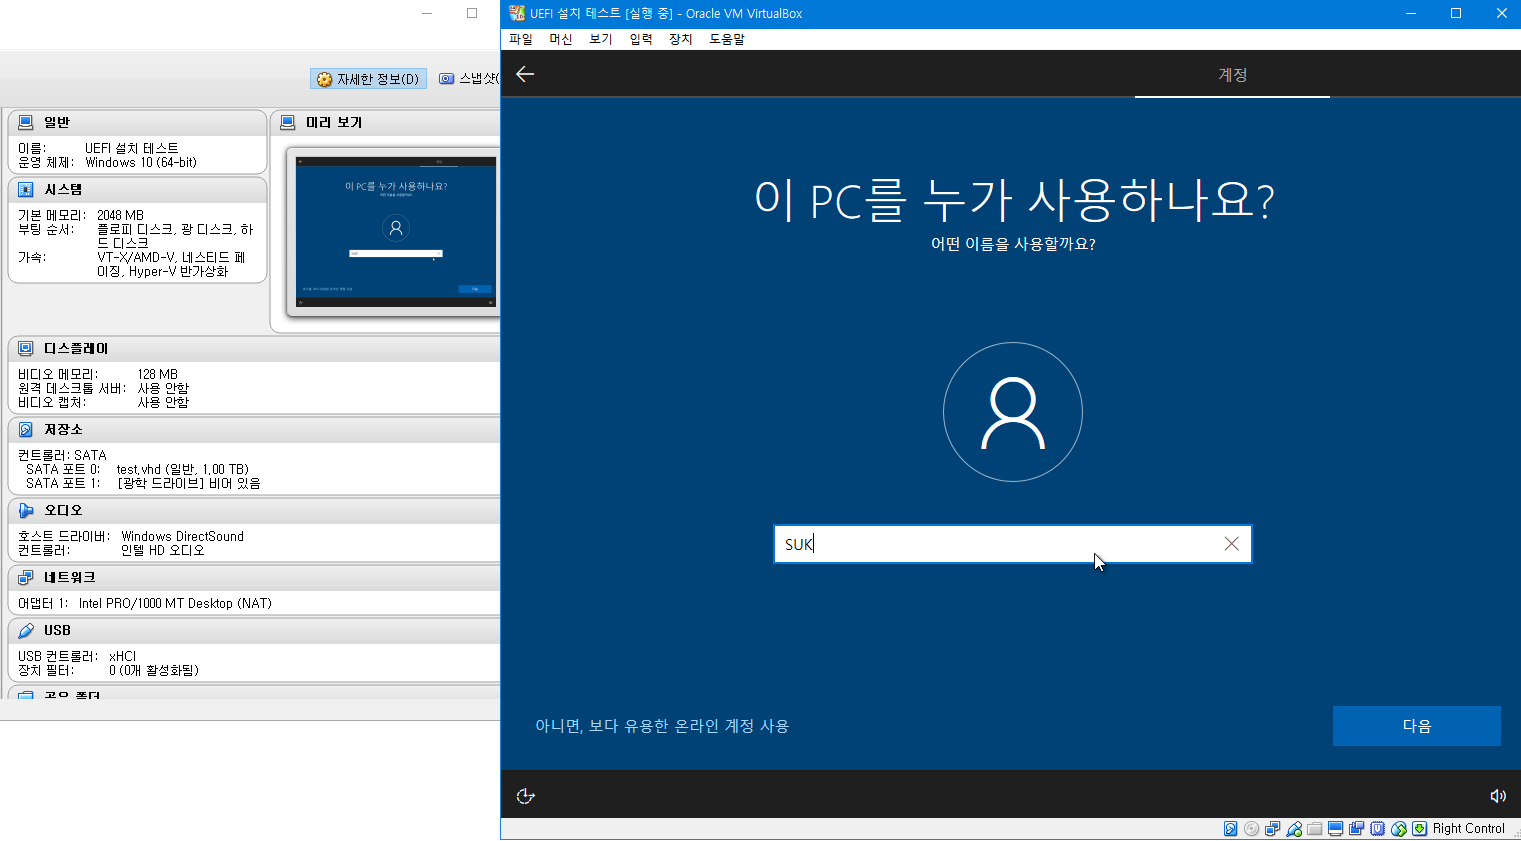Click the '128 MB' video memory value

(x=158, y=374)
